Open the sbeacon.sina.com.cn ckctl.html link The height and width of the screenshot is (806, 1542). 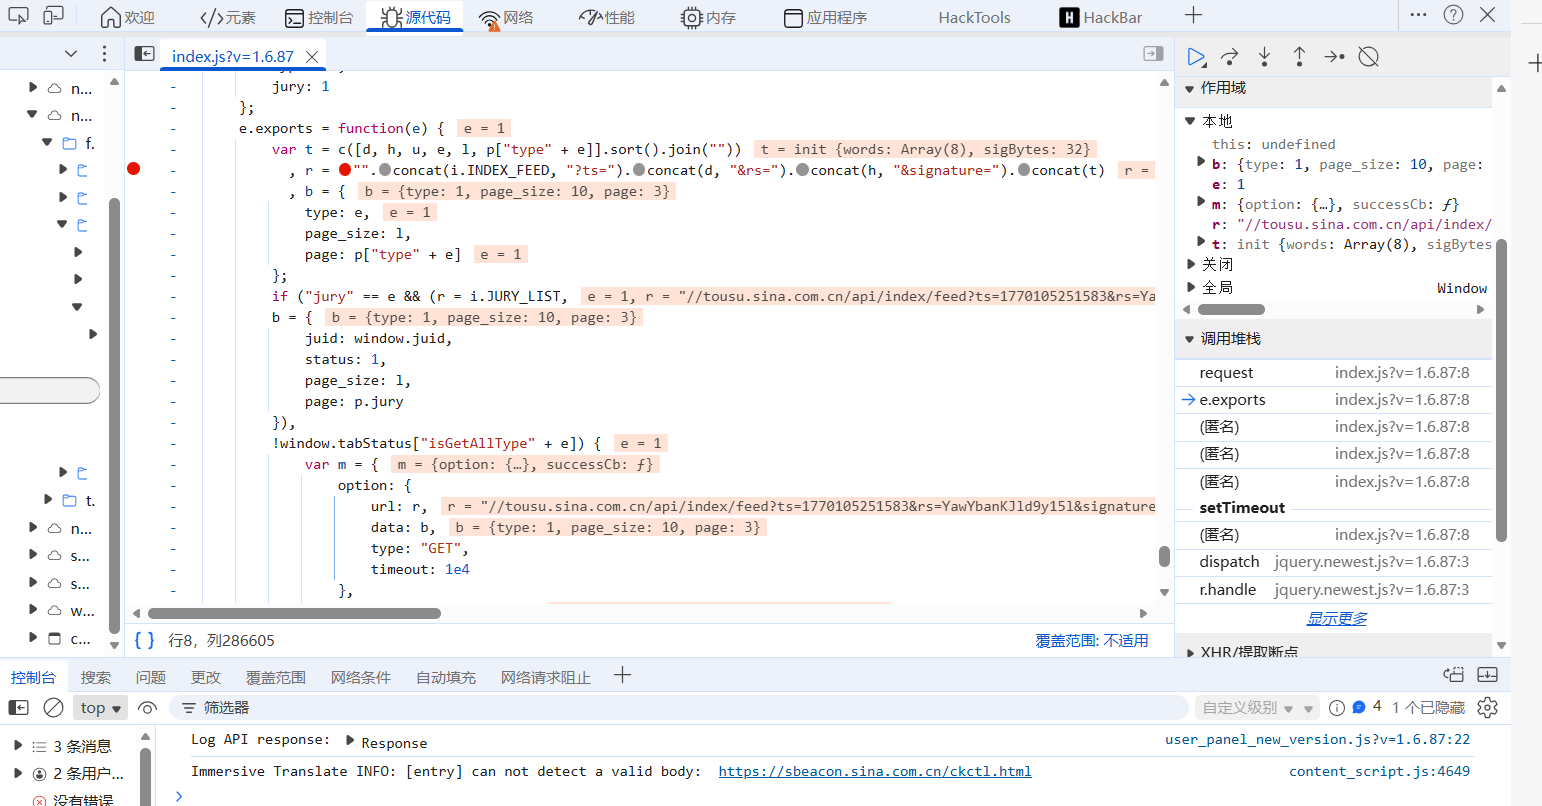click(x=874, y=771)
